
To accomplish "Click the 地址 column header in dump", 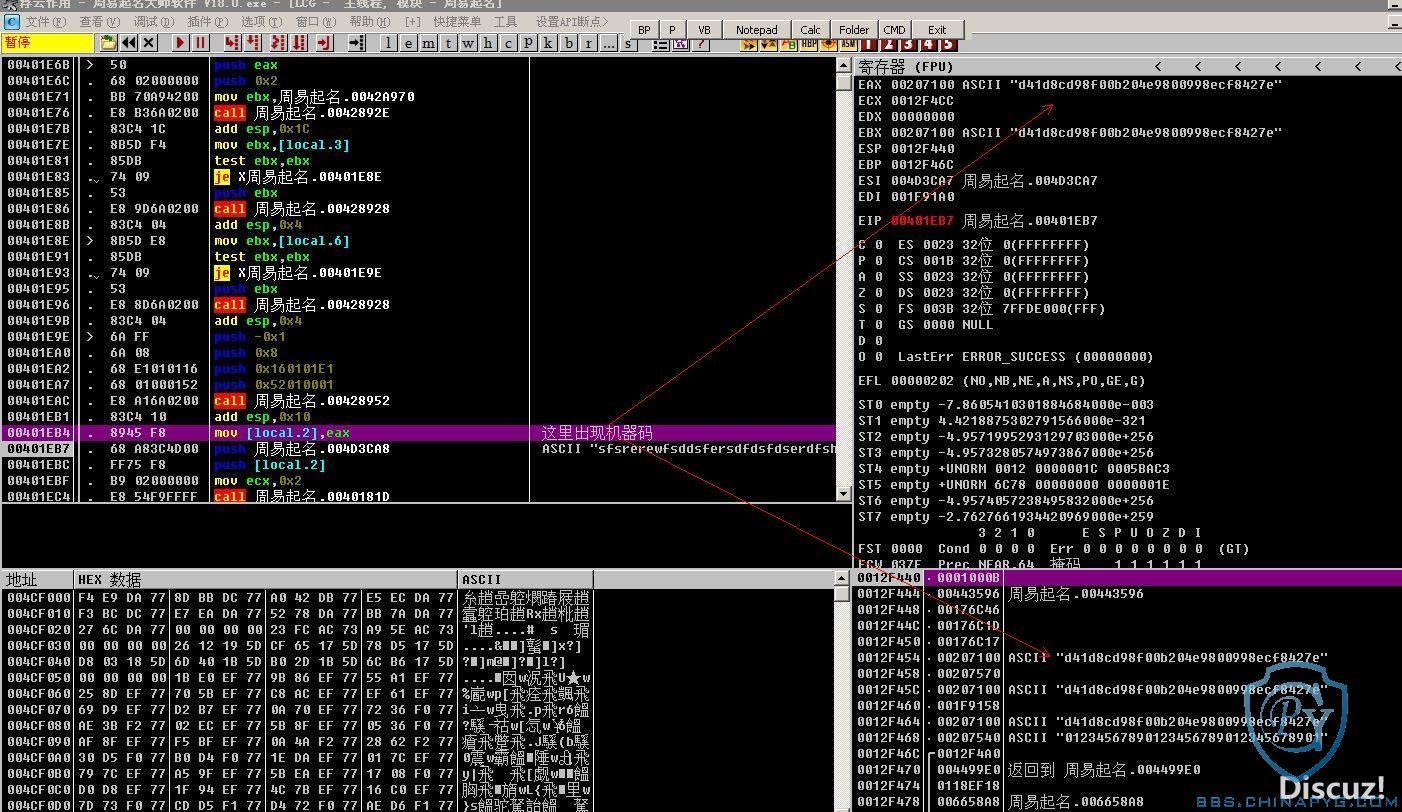I will (x=37, y=579).
